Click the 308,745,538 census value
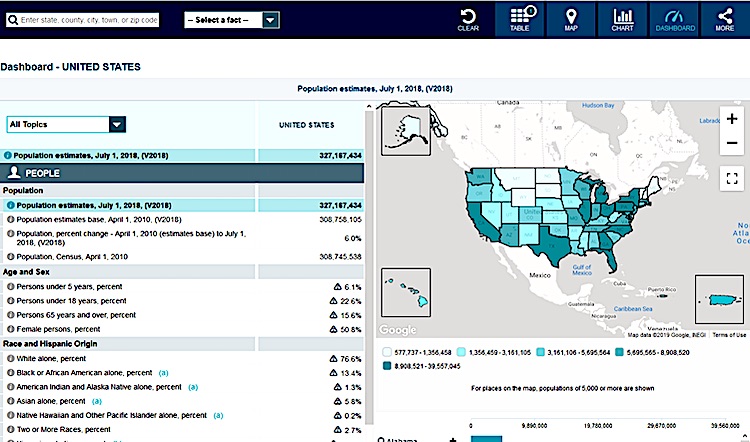 [340, 257]
